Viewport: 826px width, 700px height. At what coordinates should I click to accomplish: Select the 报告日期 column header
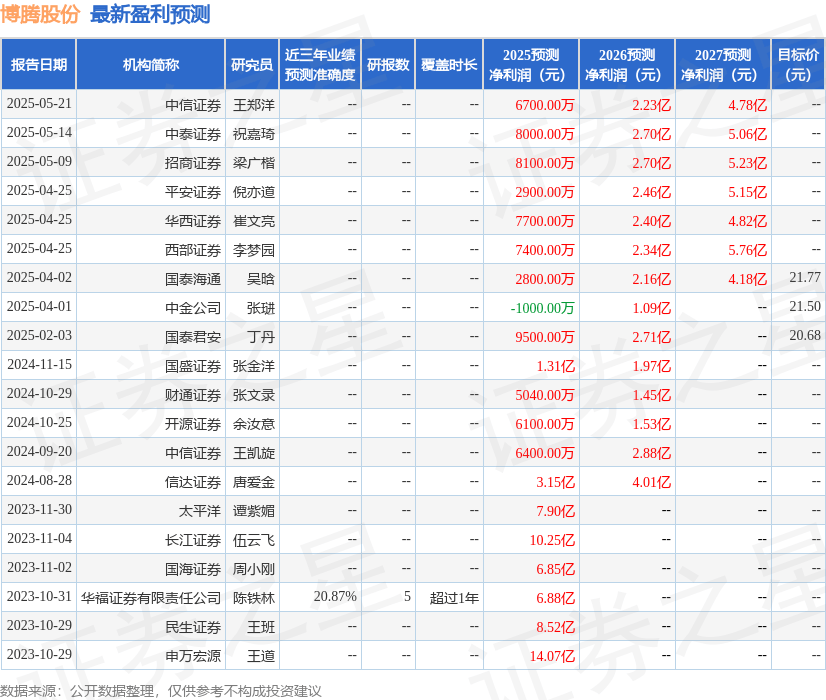click(39, 64)
